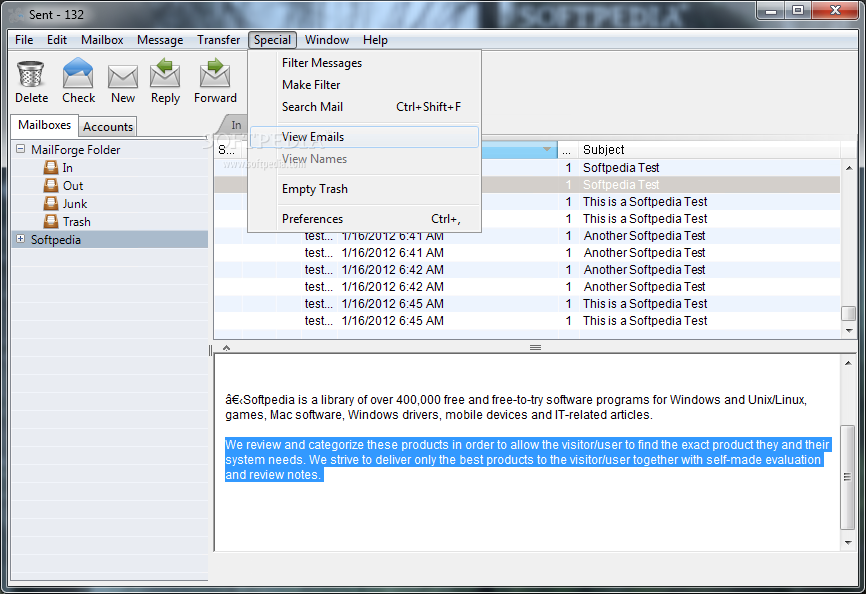
Task: Click the sort arrow on the highlighted column
Action: pyautogui.click(x=546, y=149)
